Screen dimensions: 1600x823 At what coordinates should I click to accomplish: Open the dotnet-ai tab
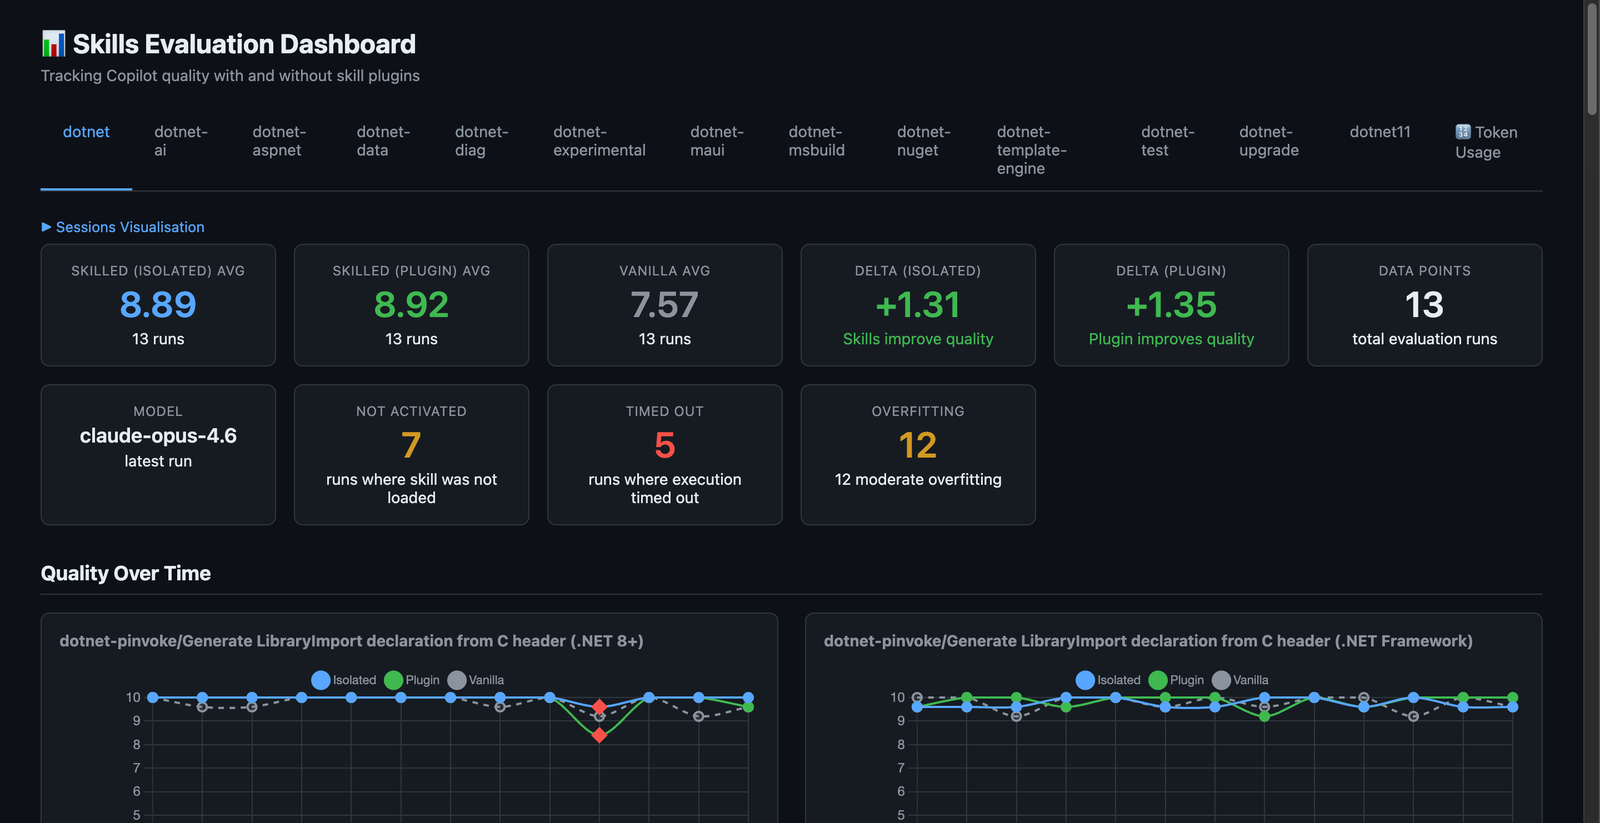[x=181, y=141]
